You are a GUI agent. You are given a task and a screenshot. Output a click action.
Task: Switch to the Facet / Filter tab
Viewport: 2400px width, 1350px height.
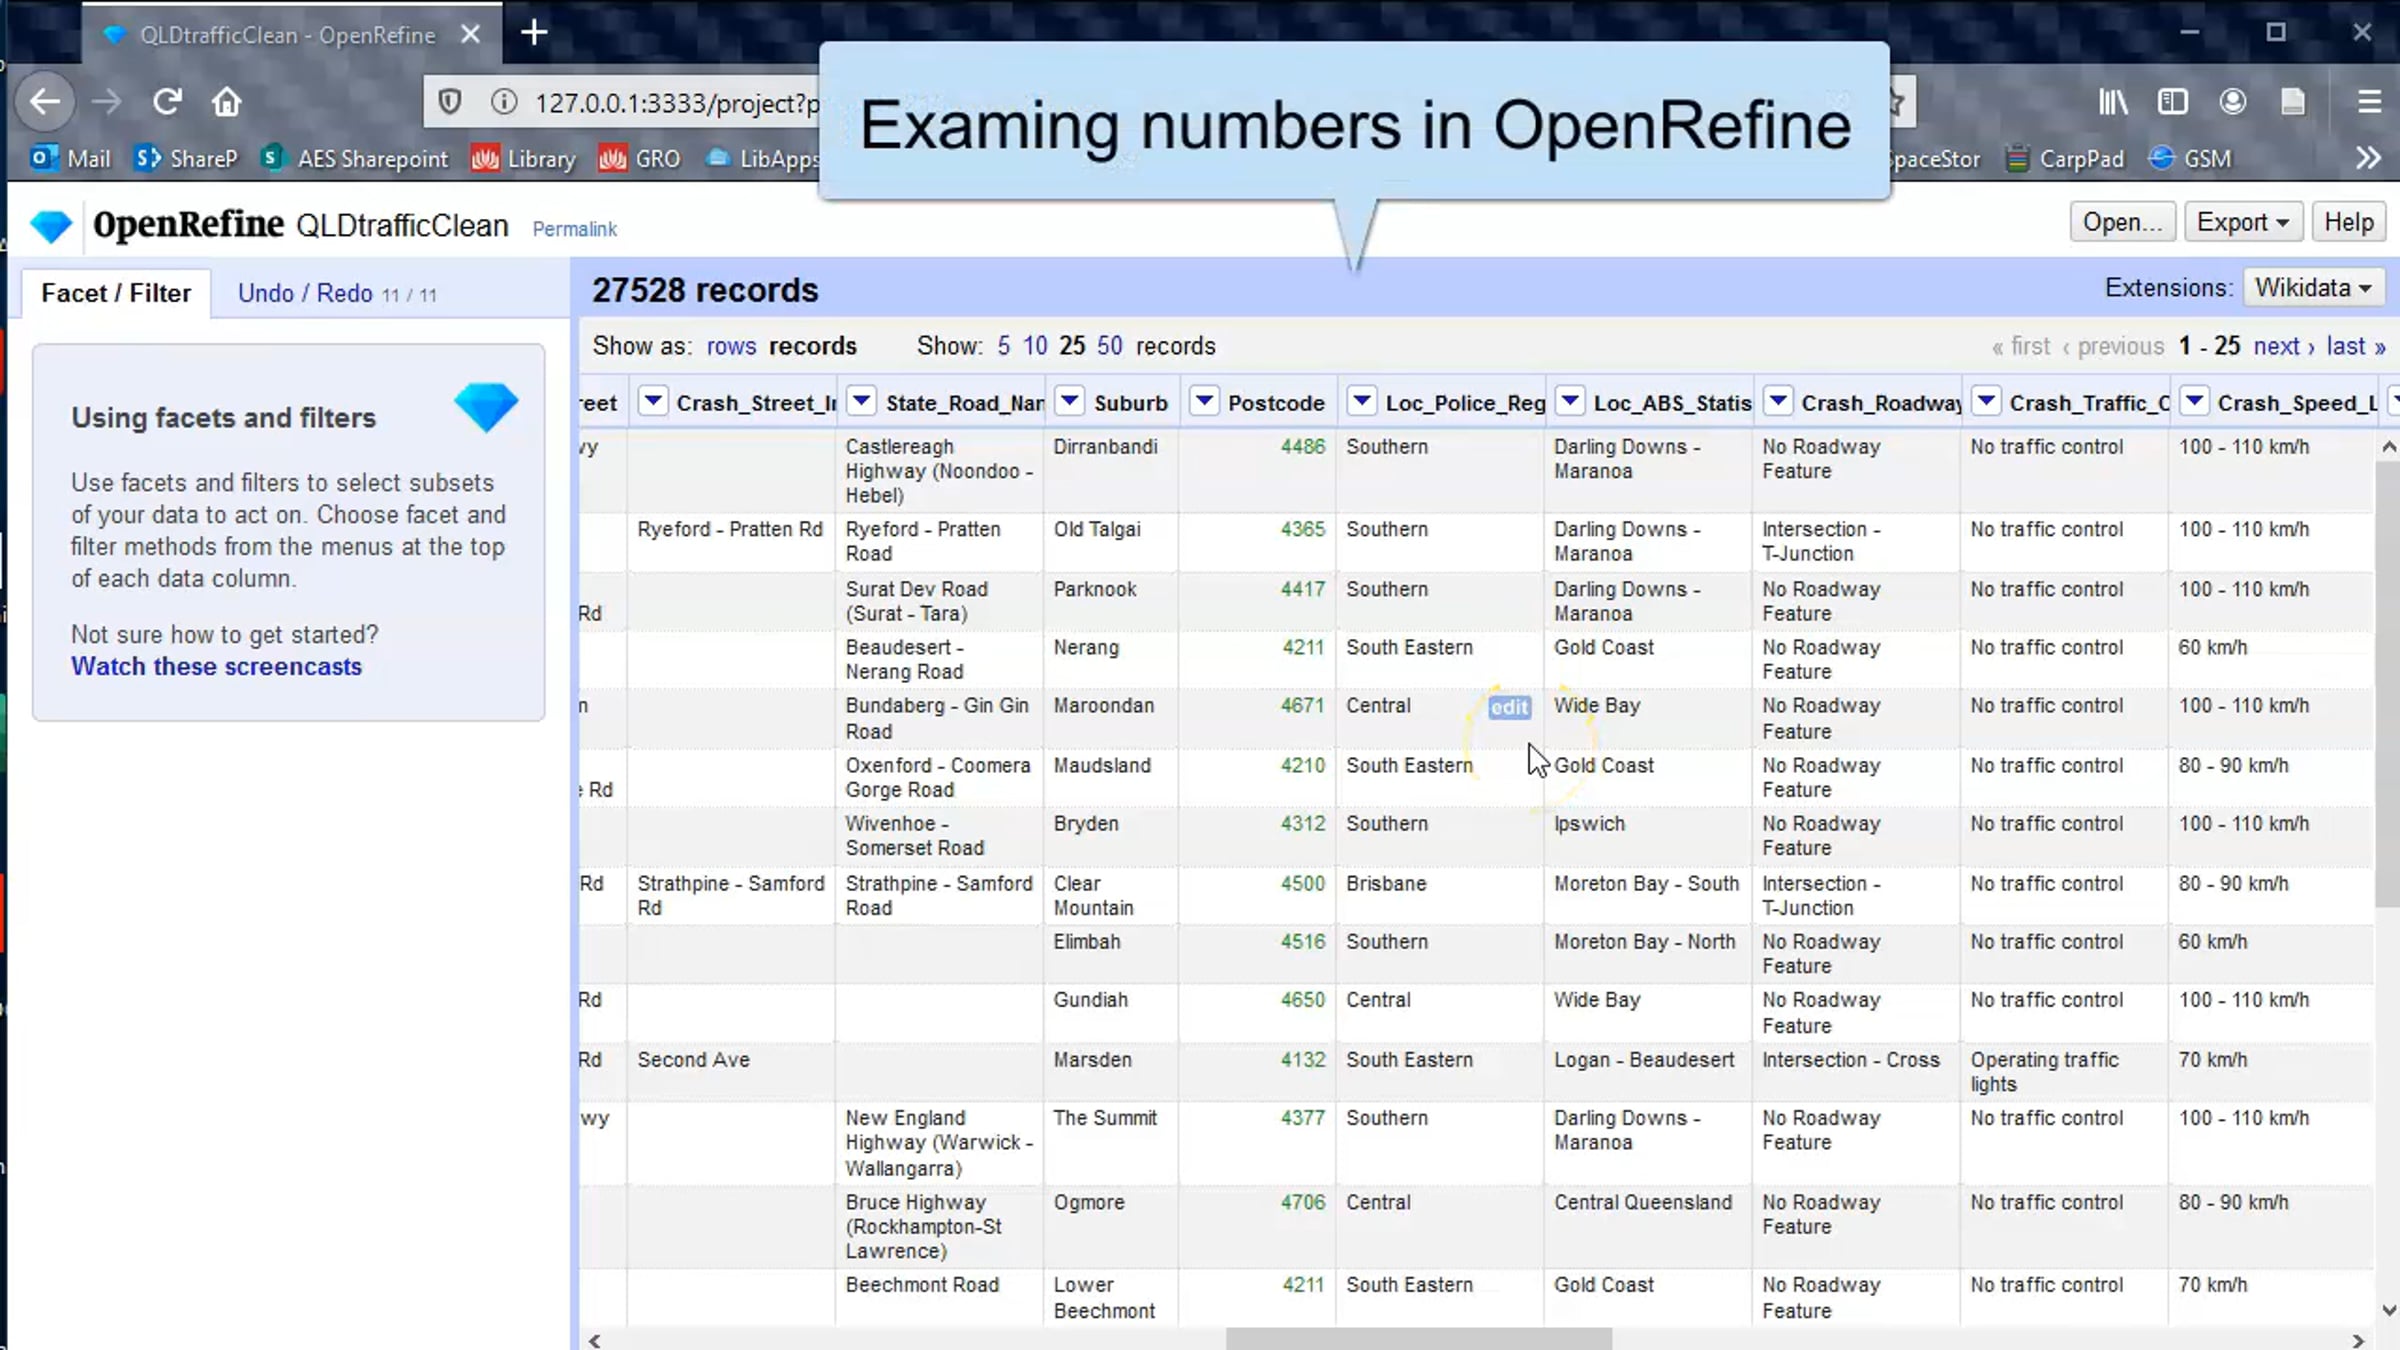tap(116, 293)
